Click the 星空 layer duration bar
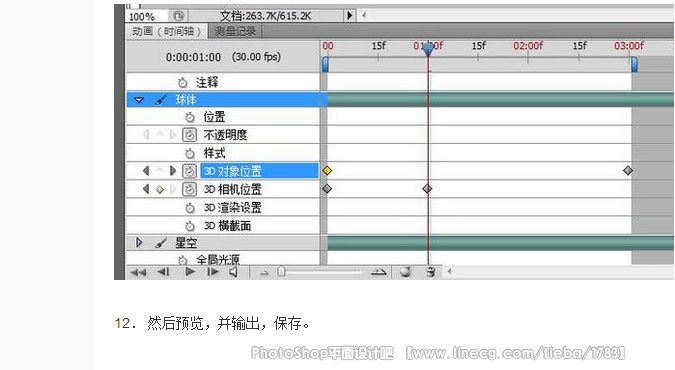This screenshot has width=675, height=370. [x=501, y=243]
